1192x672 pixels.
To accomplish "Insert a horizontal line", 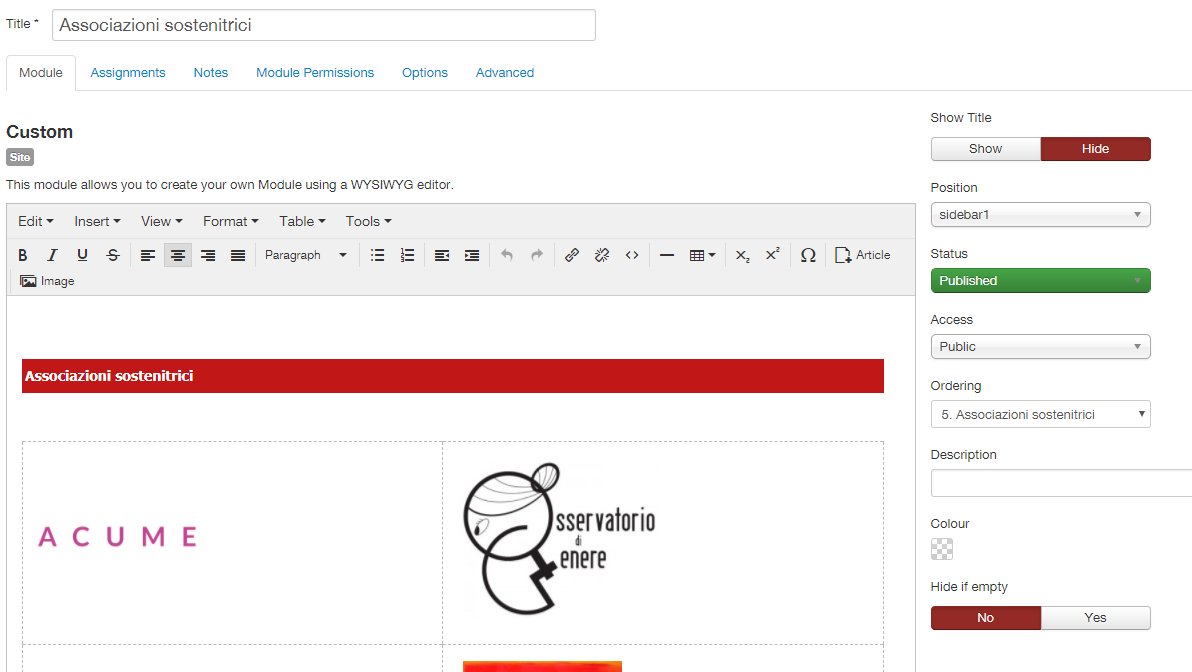I will click(x=667, y=255).
